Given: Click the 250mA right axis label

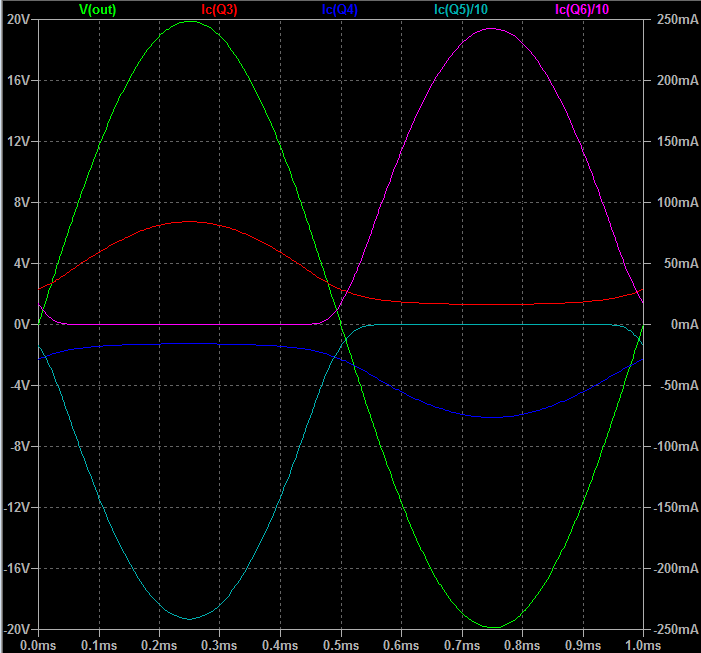Looking at the screenshot, I should (x=677, y=19).
